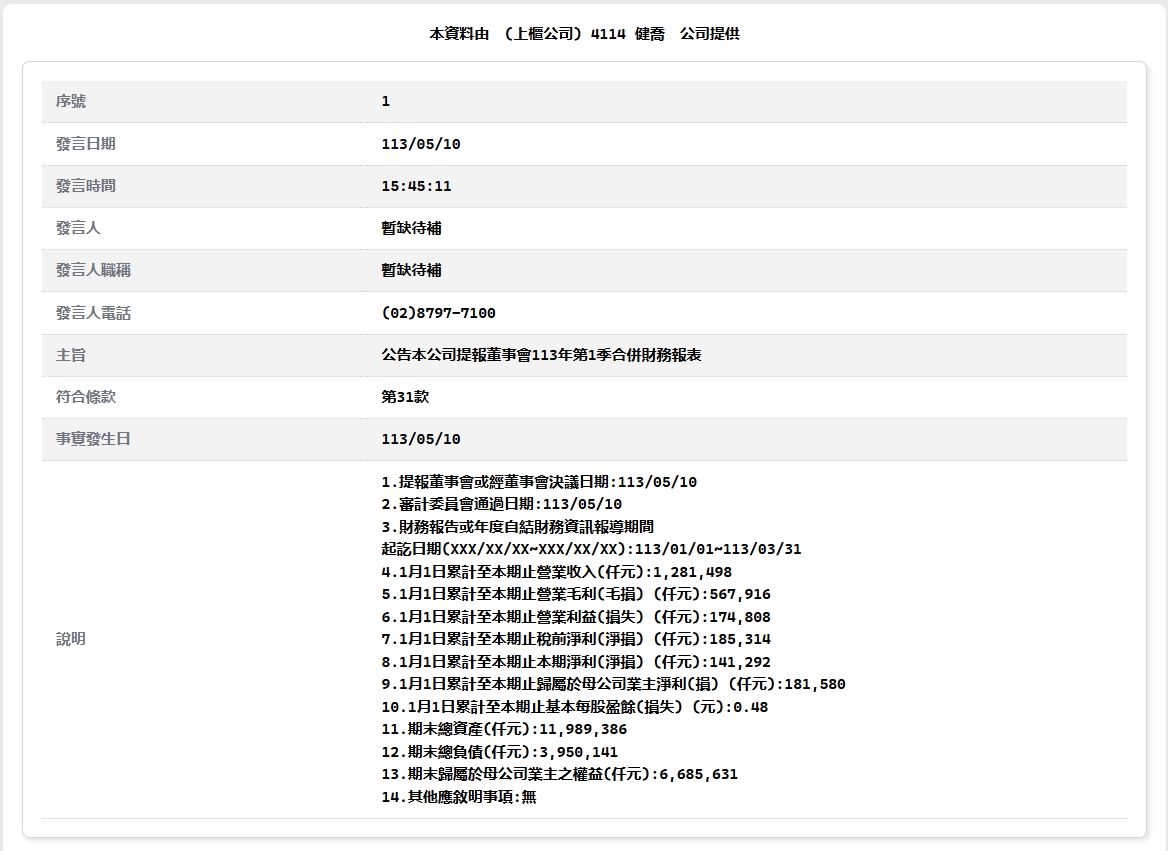Click the '發言人電話' label
The width and height of the screenshot is (1168, 851).
(93, 313)
